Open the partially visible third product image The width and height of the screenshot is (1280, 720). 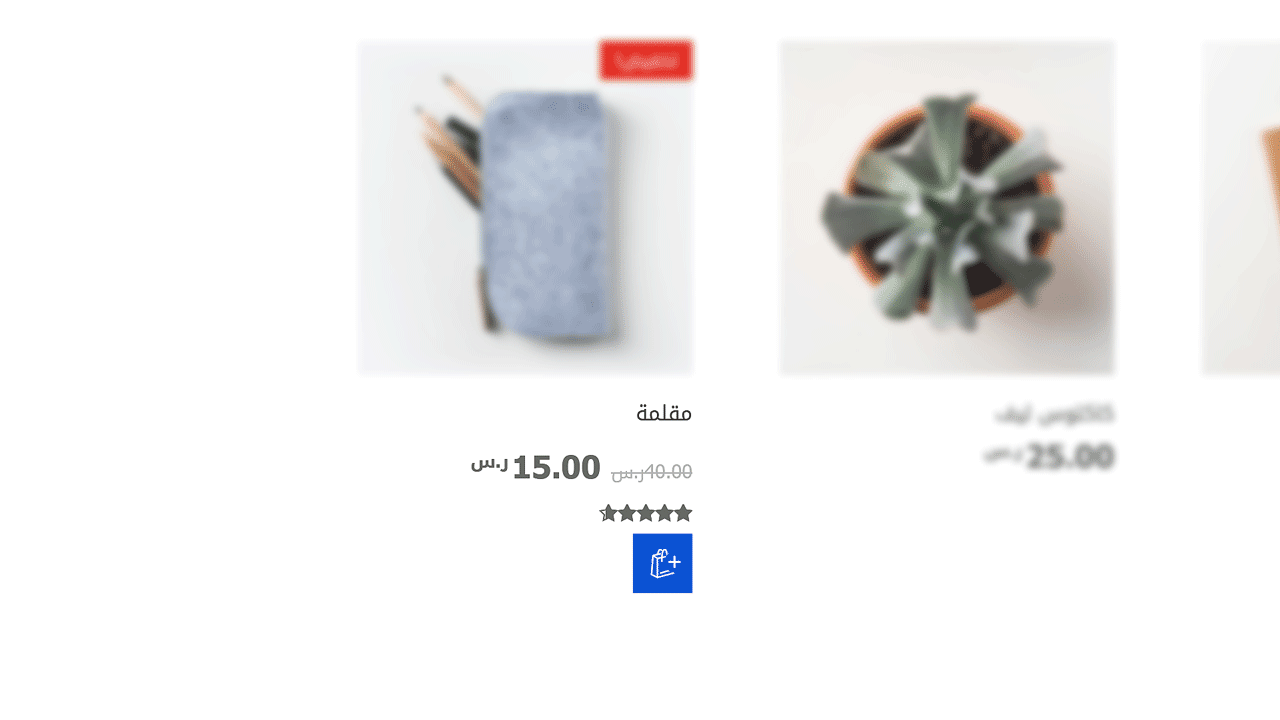pyautogui.click(x=1241, y=208)
